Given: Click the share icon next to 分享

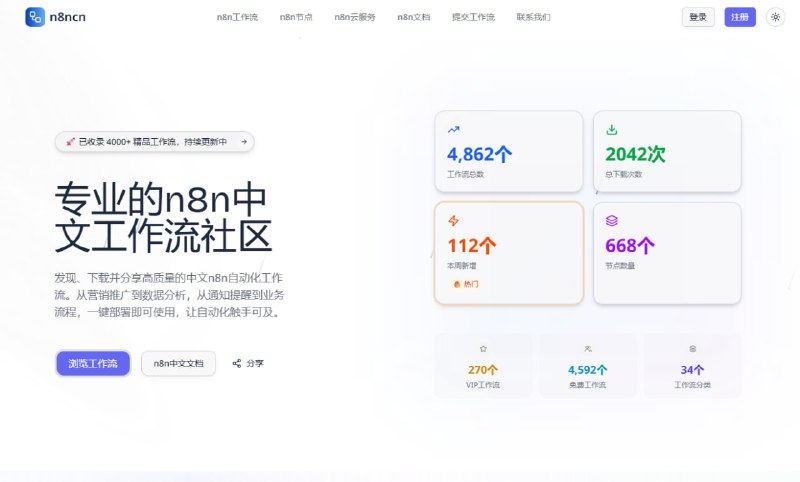Looking at the screenshot, I should coord(237,364).
